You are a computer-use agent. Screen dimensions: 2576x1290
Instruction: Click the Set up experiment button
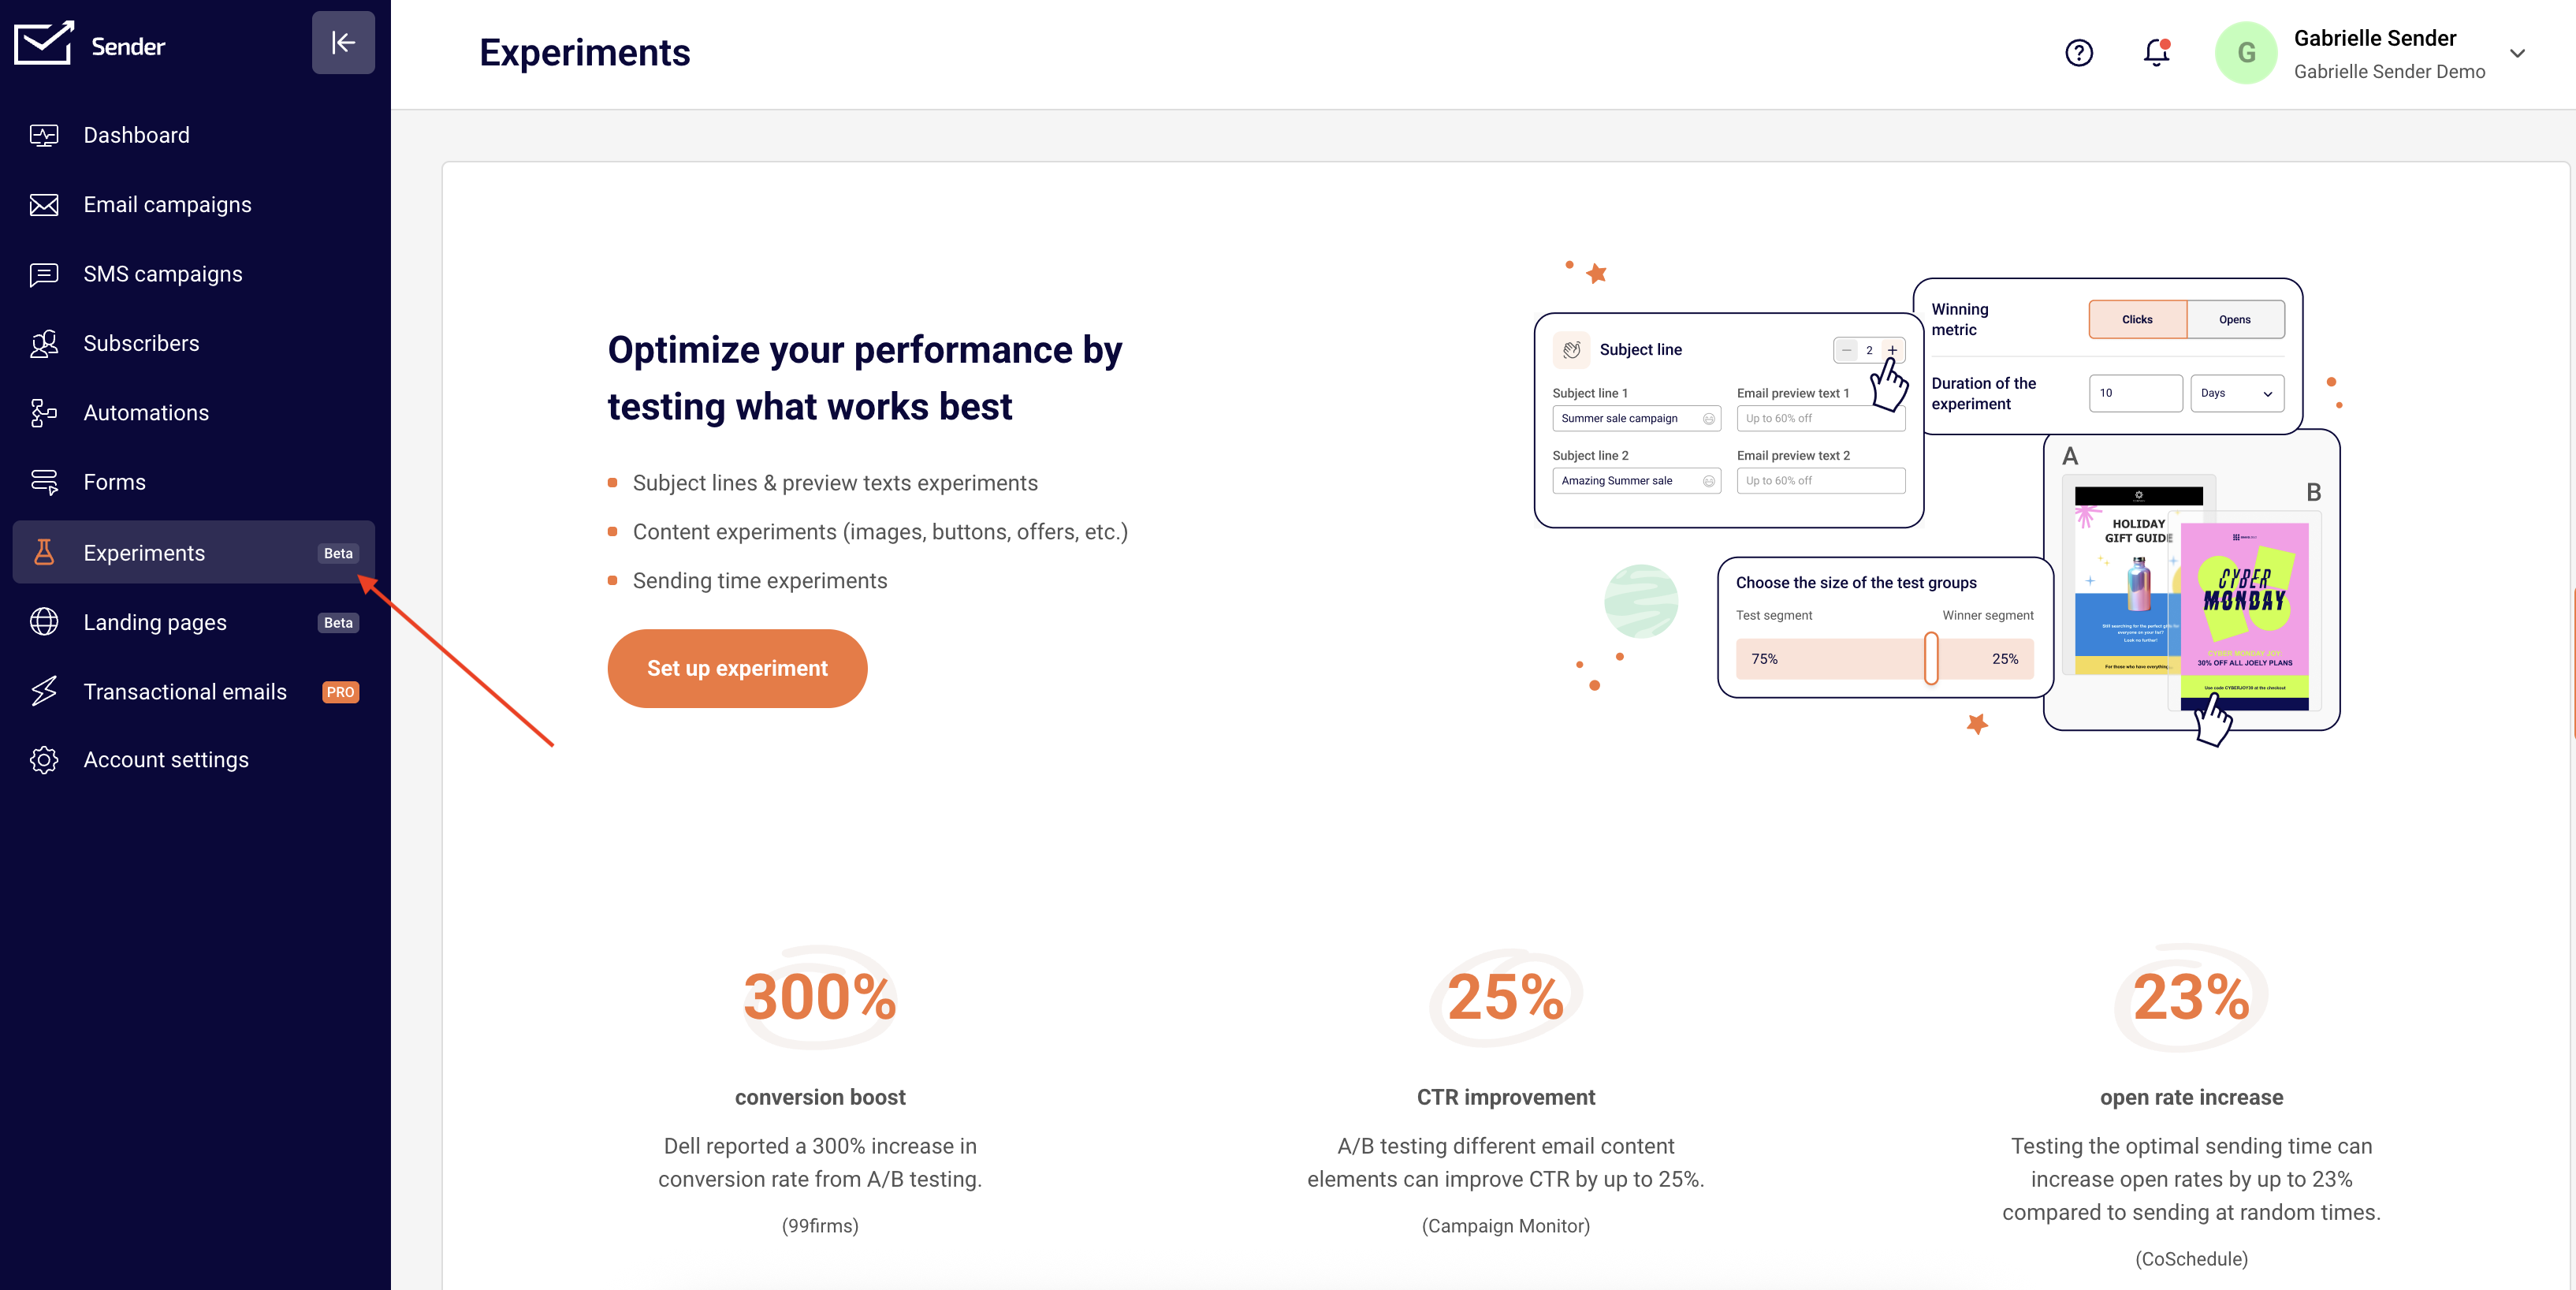pos(737,668)
